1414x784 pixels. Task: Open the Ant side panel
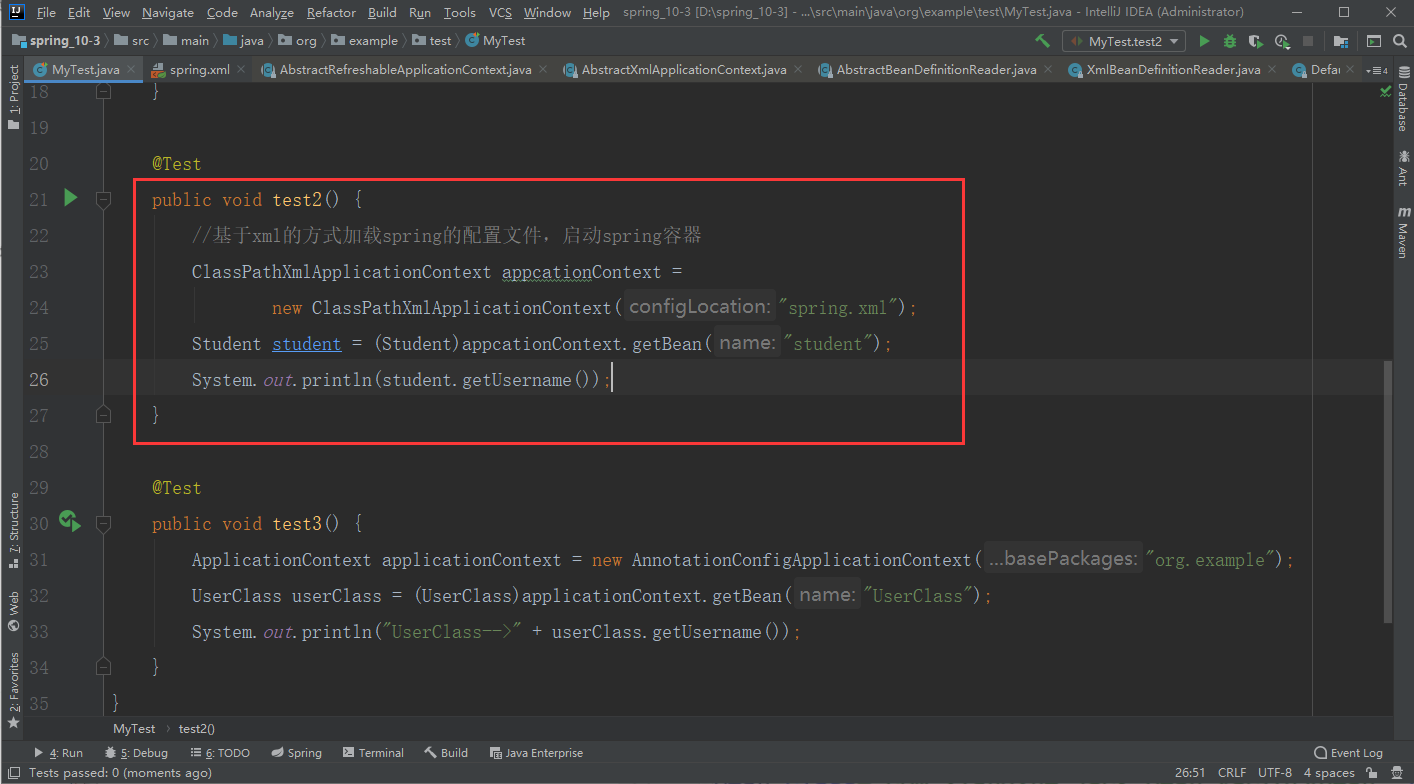1402,167
